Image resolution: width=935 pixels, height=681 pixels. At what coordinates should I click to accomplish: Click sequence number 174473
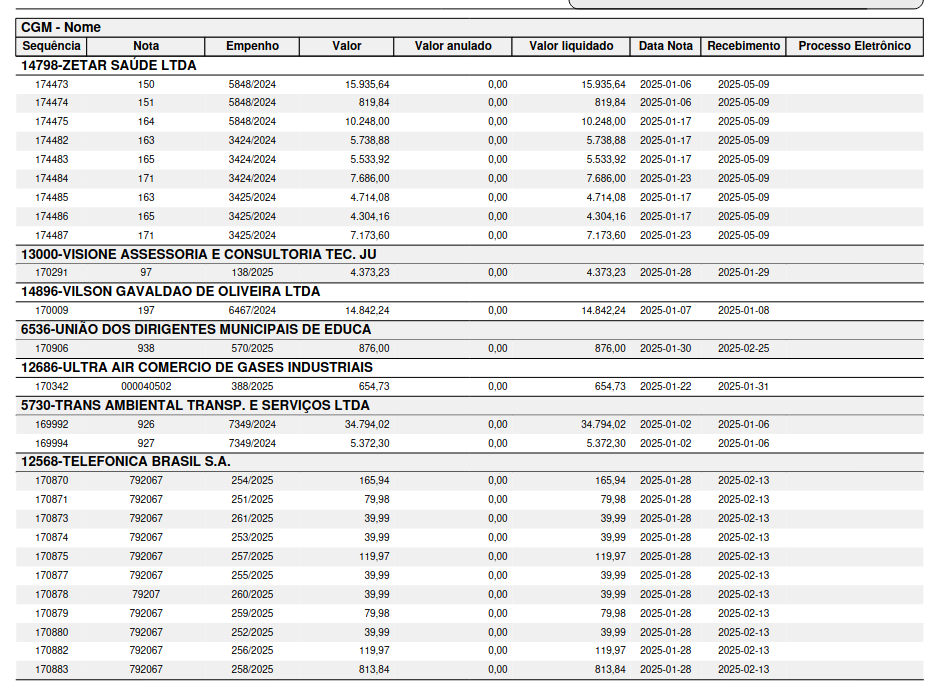[x=52, y=84]
